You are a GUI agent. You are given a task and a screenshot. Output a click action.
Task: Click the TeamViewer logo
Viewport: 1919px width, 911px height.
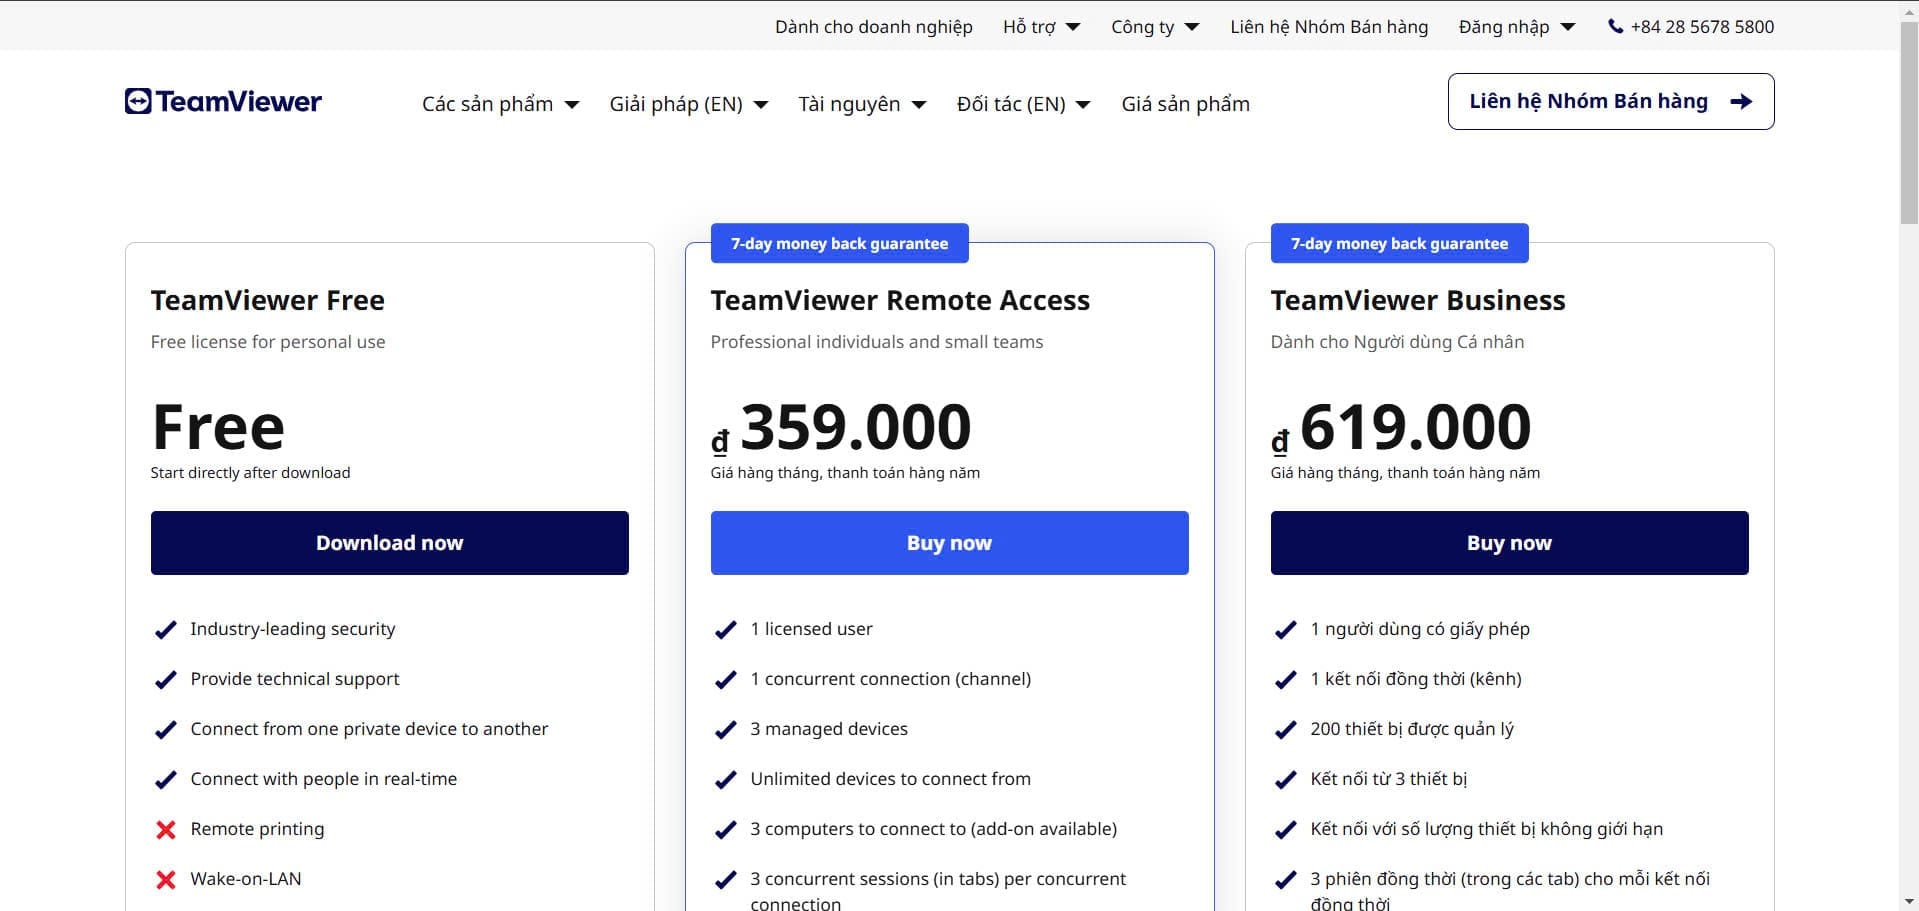click(x=223, y=101)
